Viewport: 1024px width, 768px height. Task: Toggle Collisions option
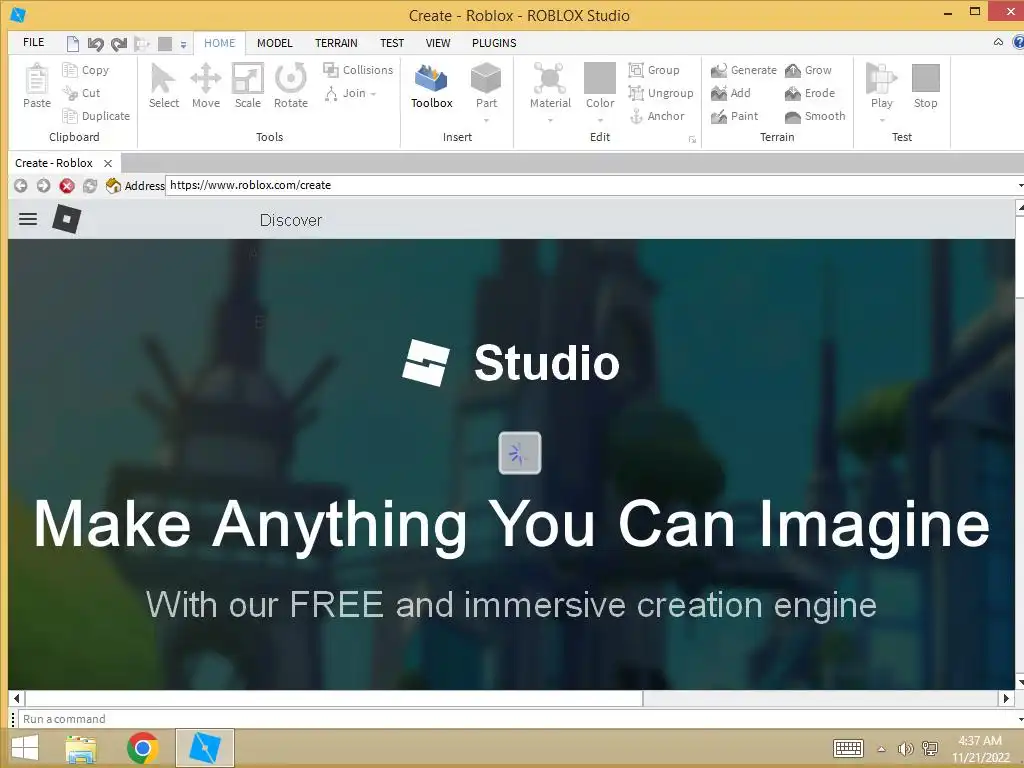point(358,70)
